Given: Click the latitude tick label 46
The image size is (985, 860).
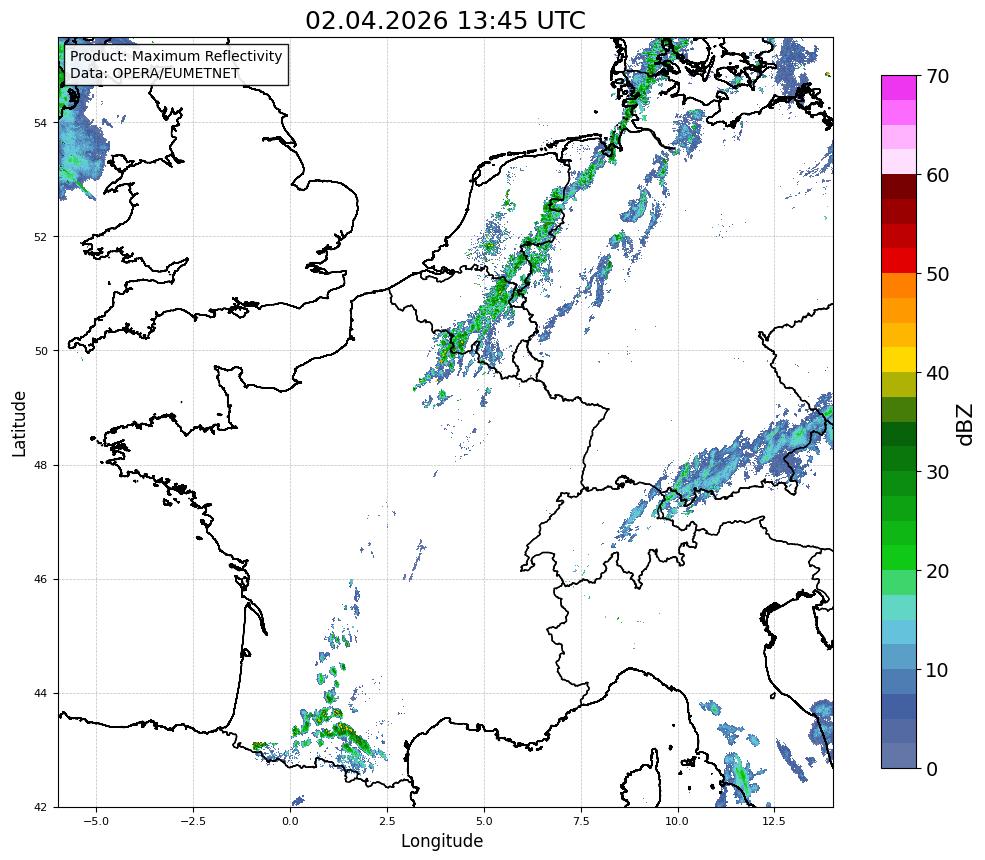Looking at the screenshot, I should pyautogui.click(x=40, y=579).
